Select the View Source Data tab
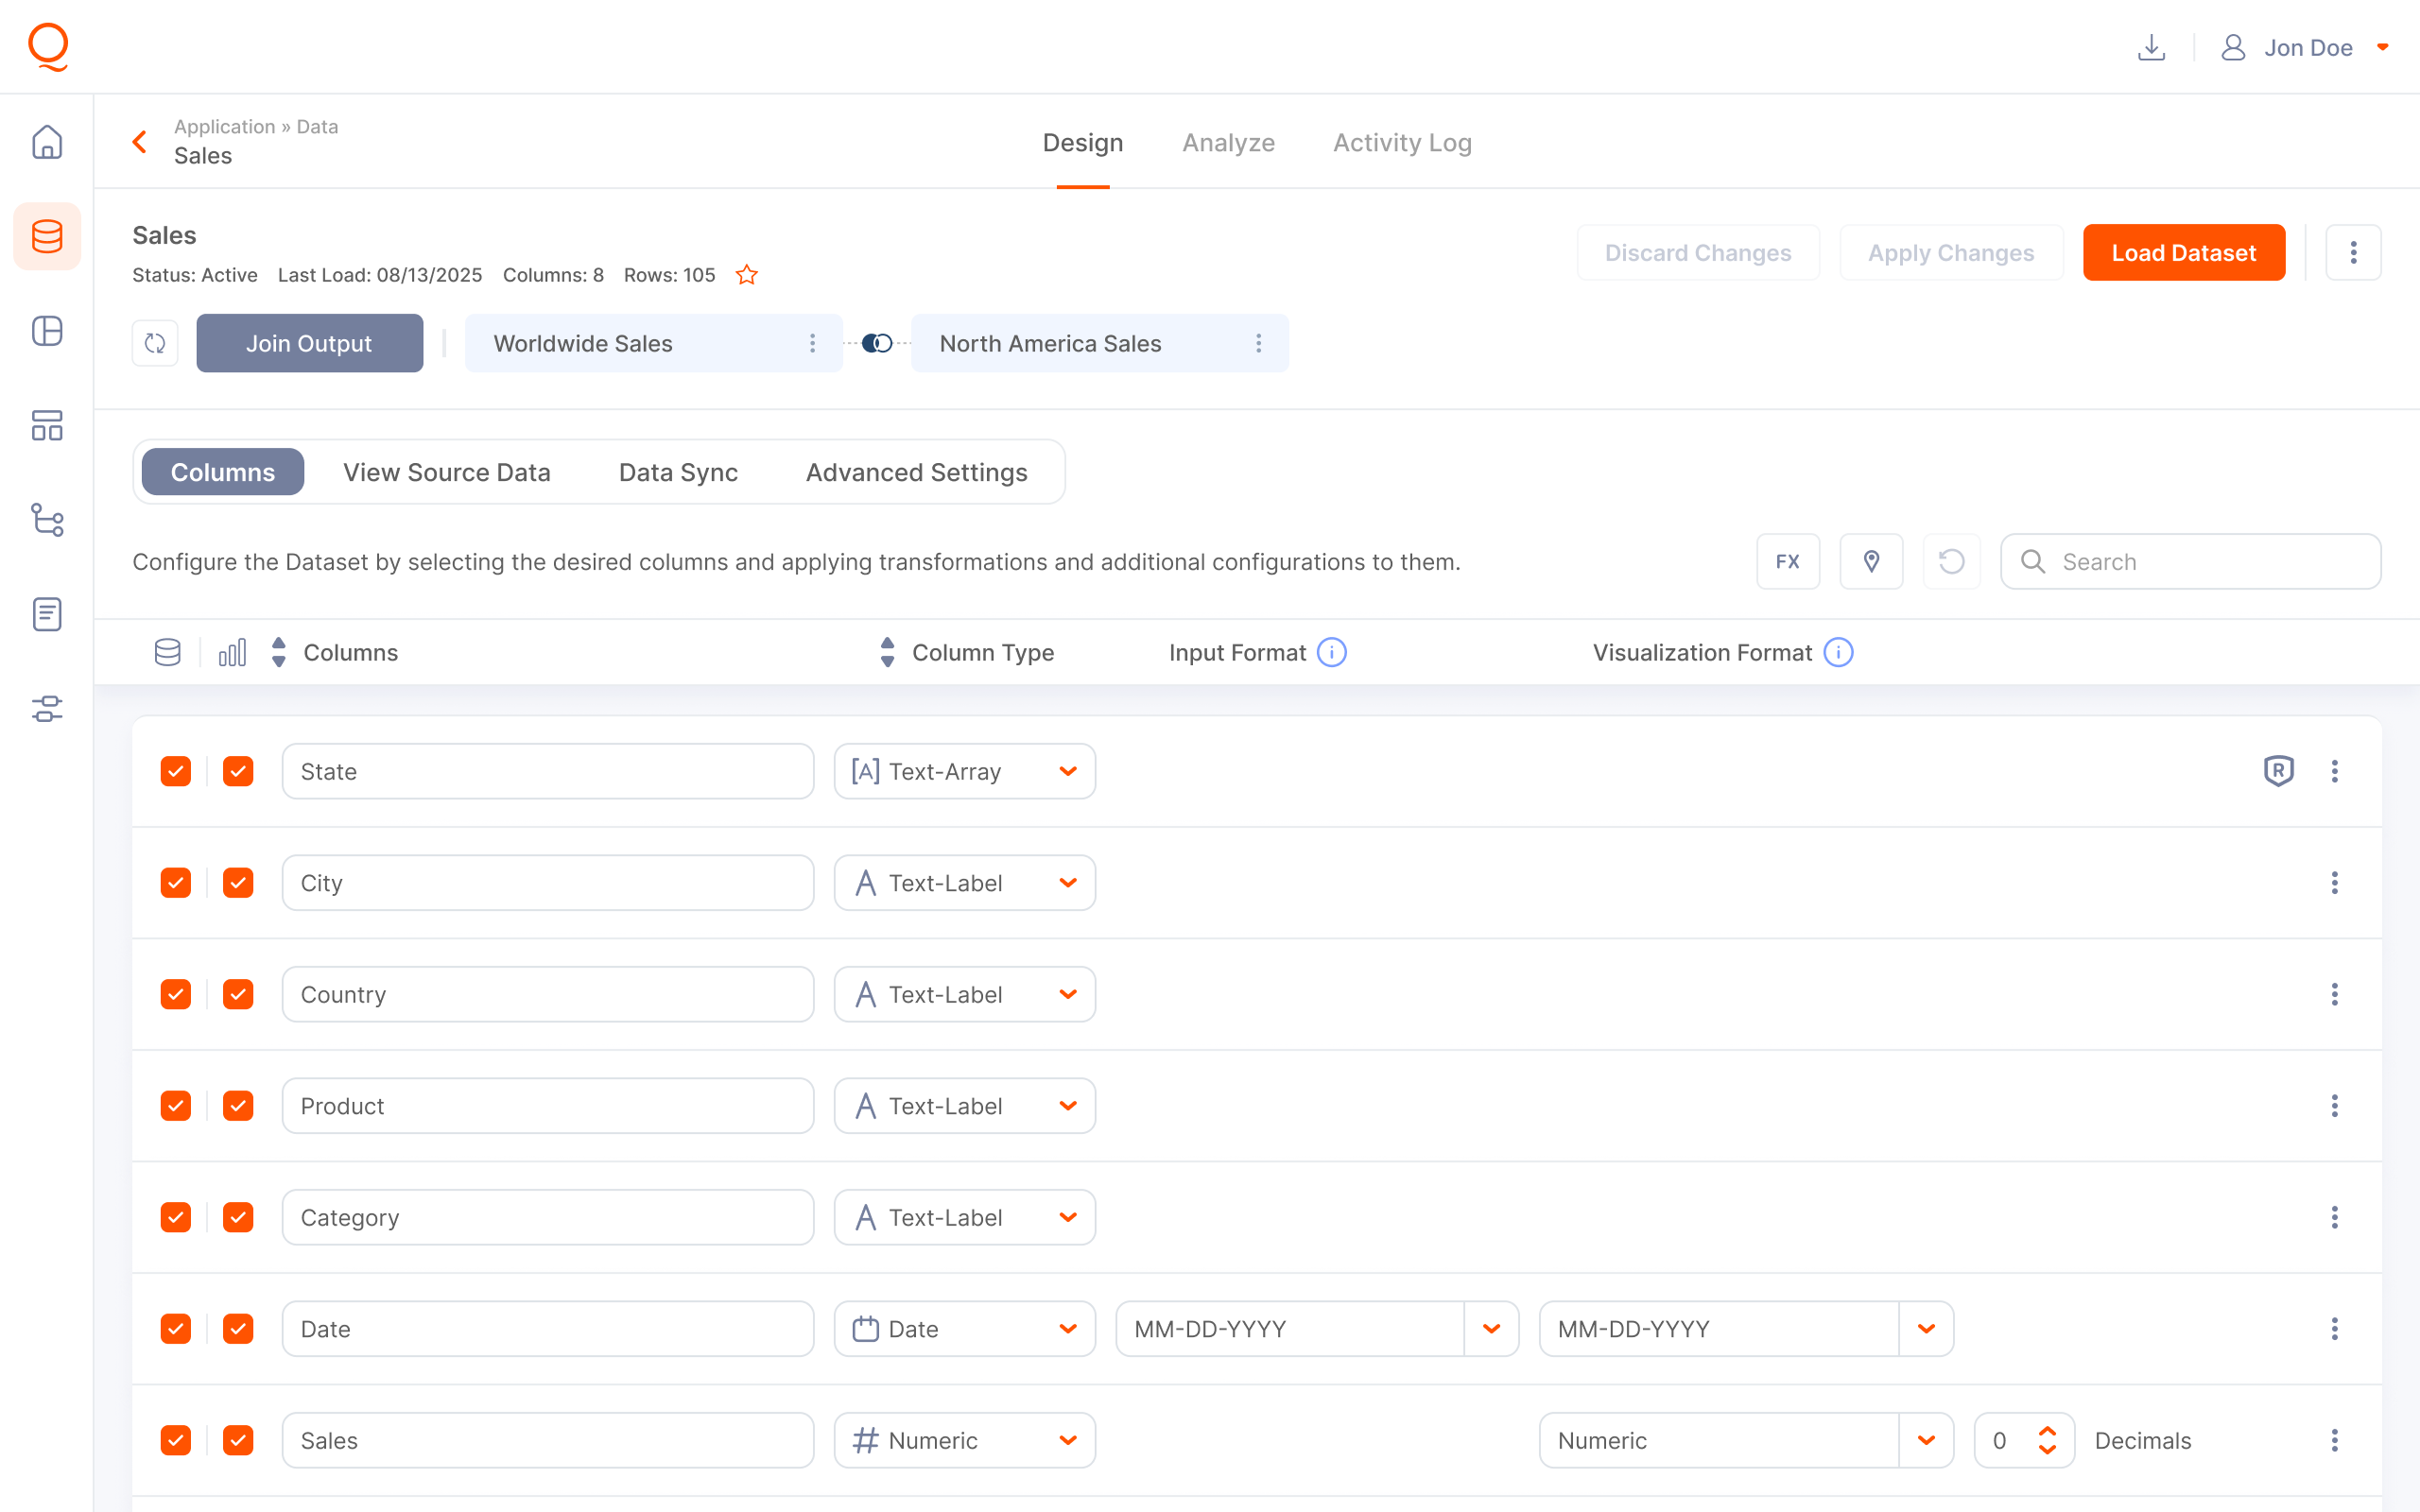This screenshot has width=2420, height=1512. click(x=446, y=472)
